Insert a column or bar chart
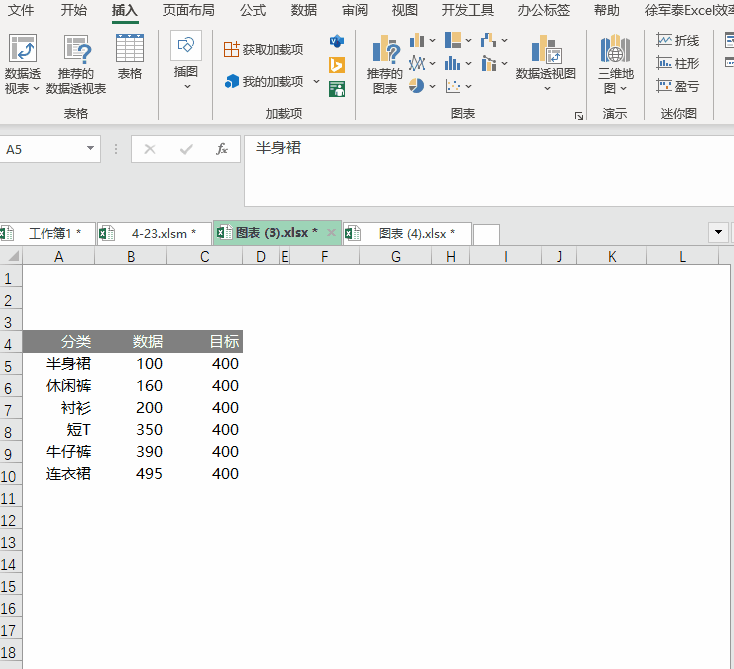The image size is (734, 669). click(x=417, y=41)
